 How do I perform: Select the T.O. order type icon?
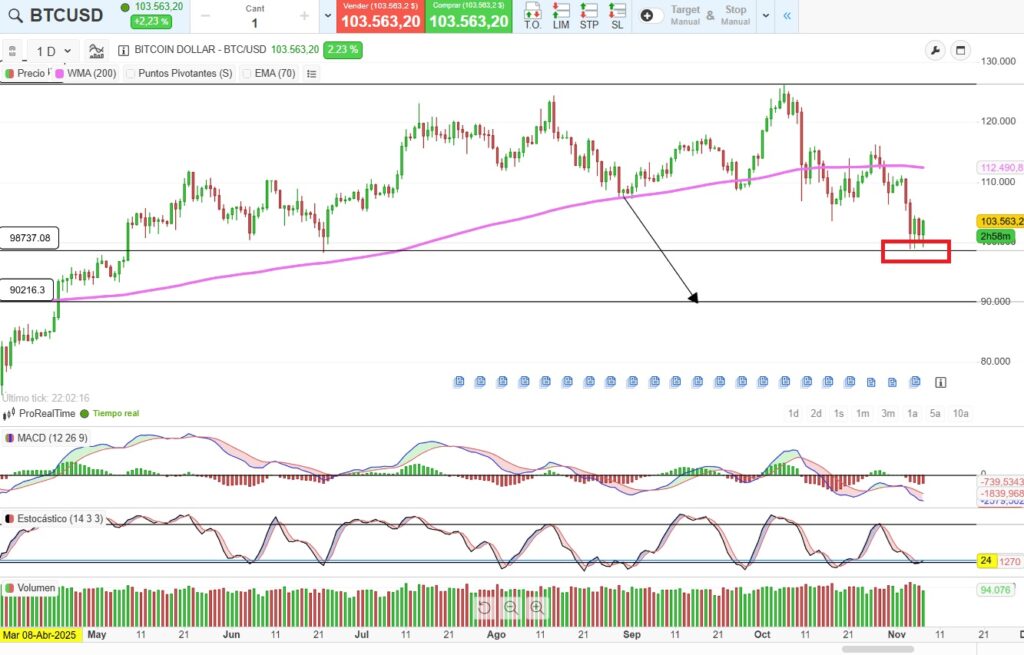(533, 18)
